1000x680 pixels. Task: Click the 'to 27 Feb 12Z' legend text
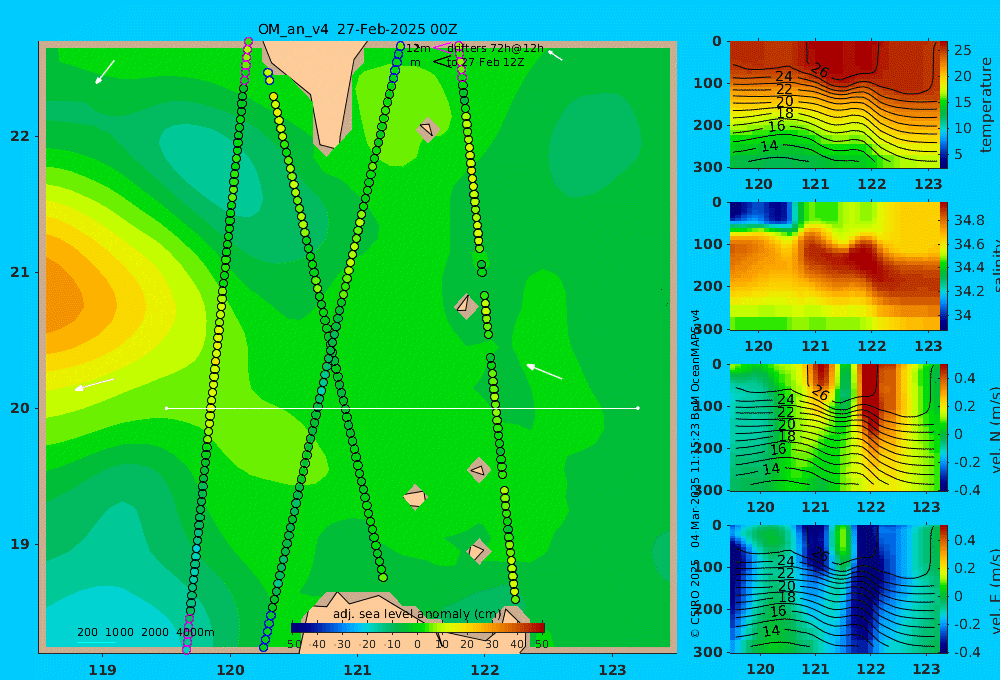(x=486, y=63)
